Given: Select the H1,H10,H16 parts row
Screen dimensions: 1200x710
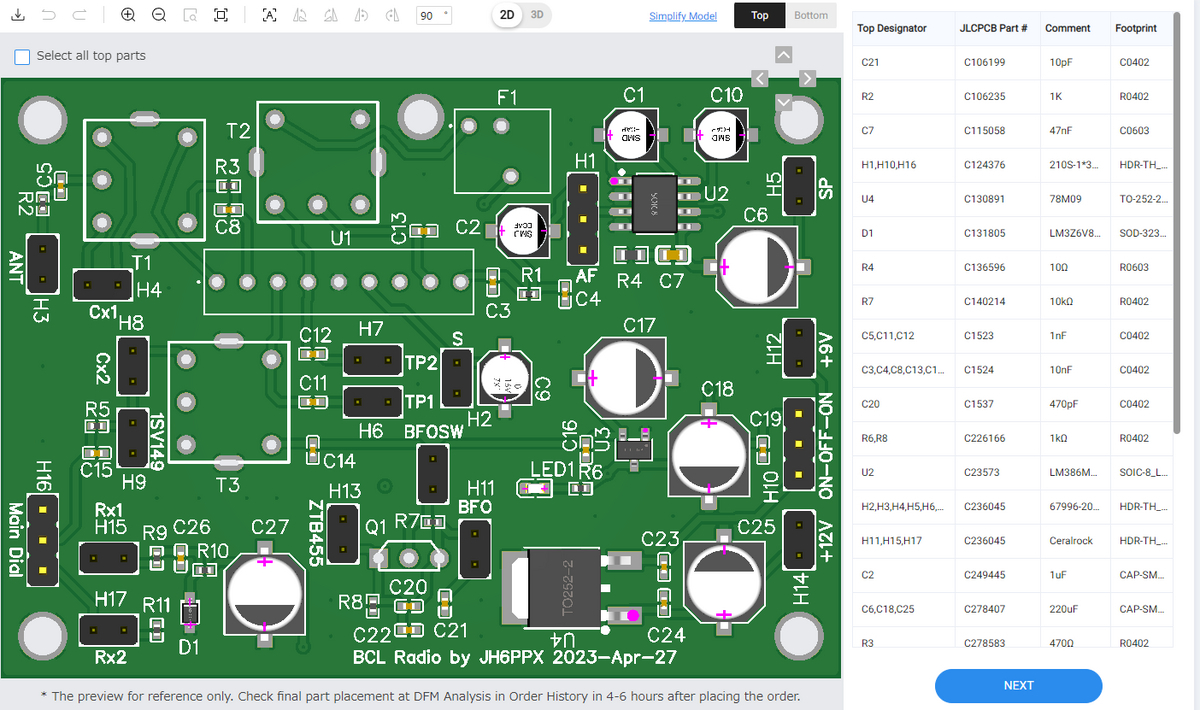Looking at the screenshot, I should tap(1012, 164).
